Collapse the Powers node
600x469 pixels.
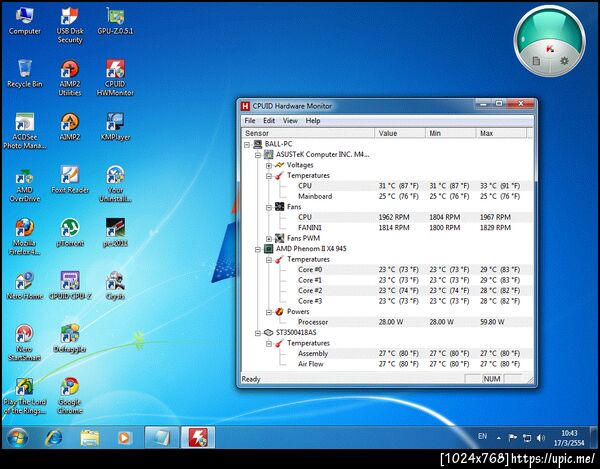(x=269, y=312)
